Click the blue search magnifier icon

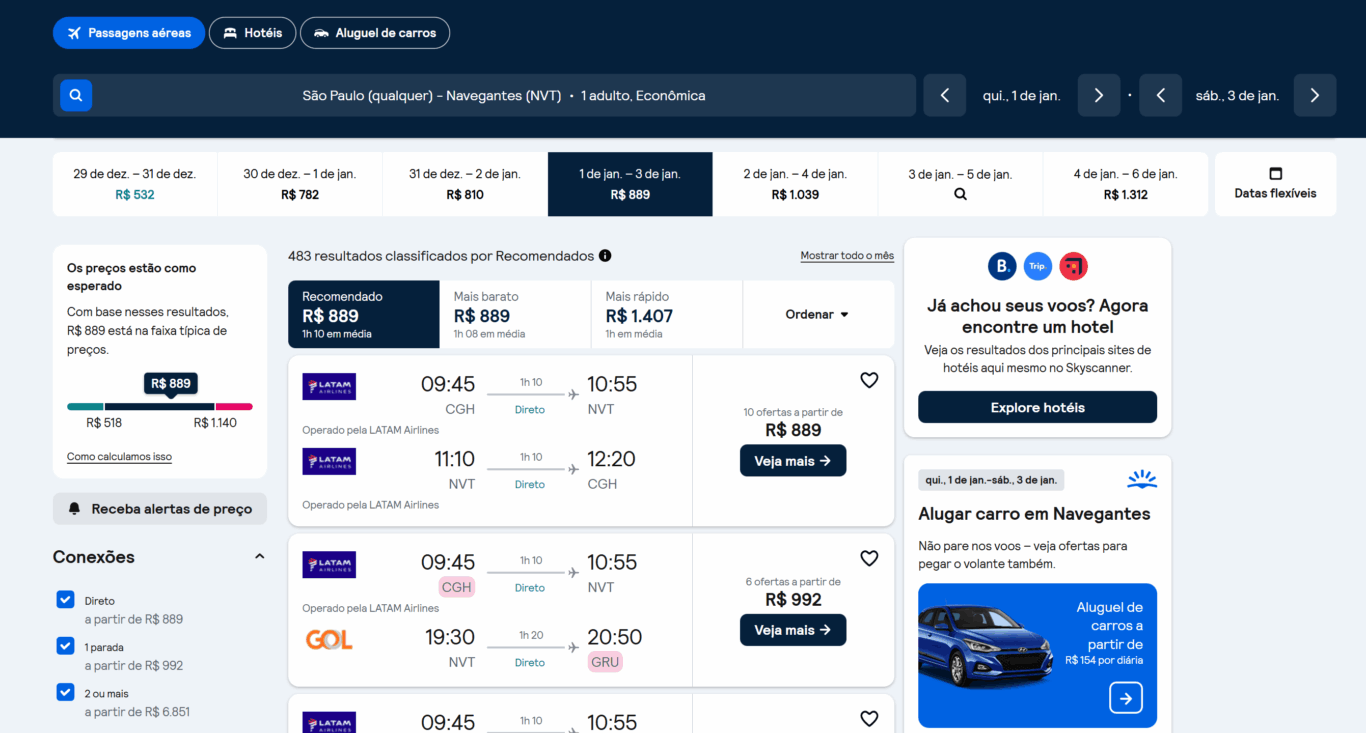(76, 94)
